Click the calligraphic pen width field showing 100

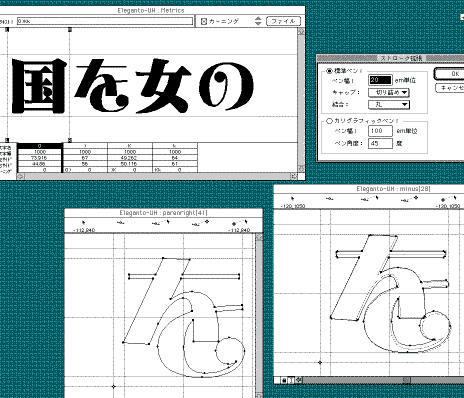coord(380,131)
